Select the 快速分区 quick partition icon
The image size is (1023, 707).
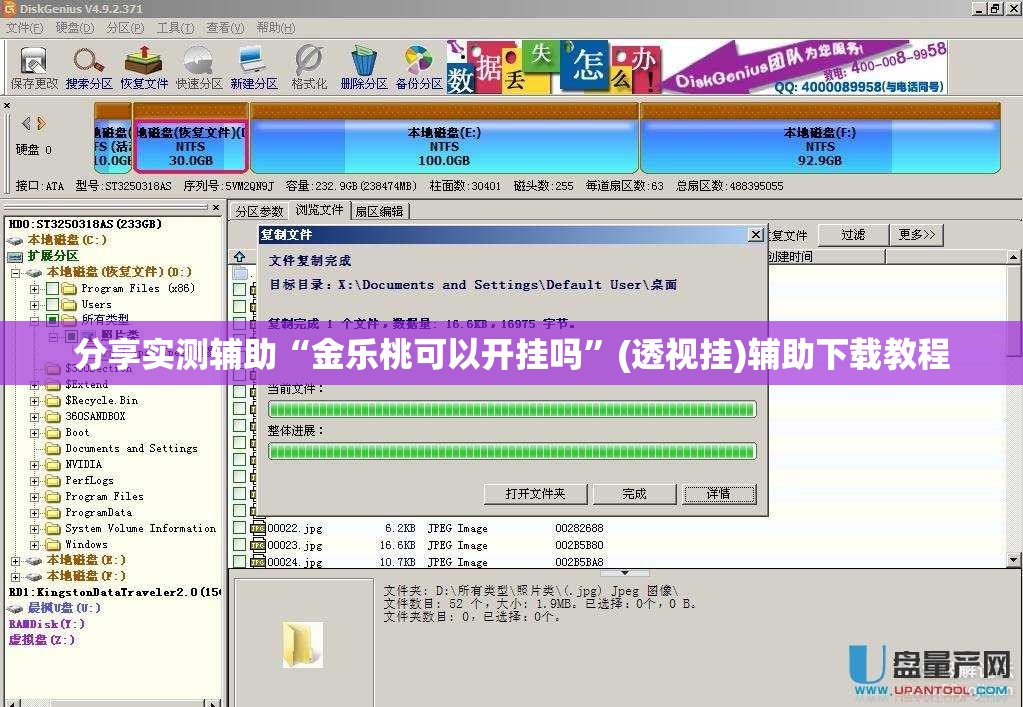[x=199, y=68]
